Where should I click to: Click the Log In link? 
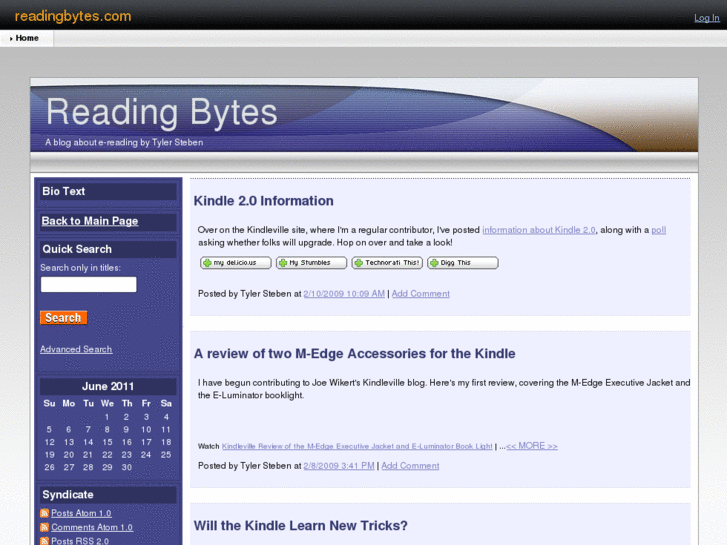click(707, 18)
